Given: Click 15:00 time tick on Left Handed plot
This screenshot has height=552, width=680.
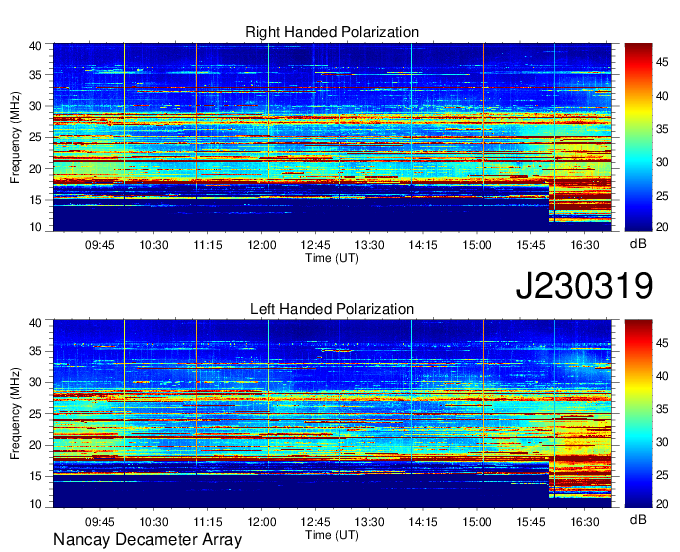Looking at the screenshot, I should (x=477, y=522).
